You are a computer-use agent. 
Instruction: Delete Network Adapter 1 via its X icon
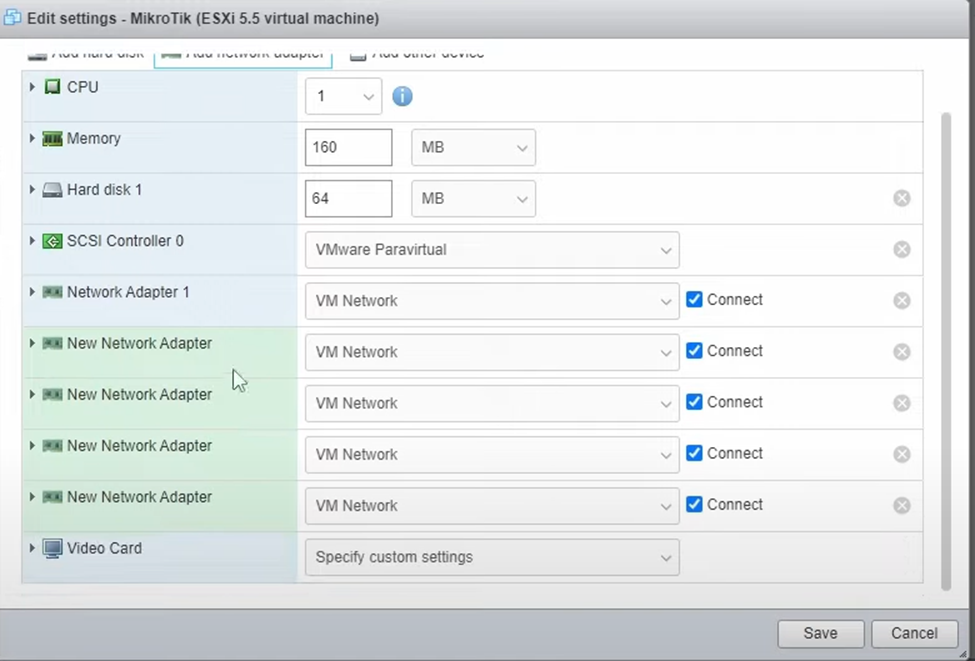(x=901, y=301)
